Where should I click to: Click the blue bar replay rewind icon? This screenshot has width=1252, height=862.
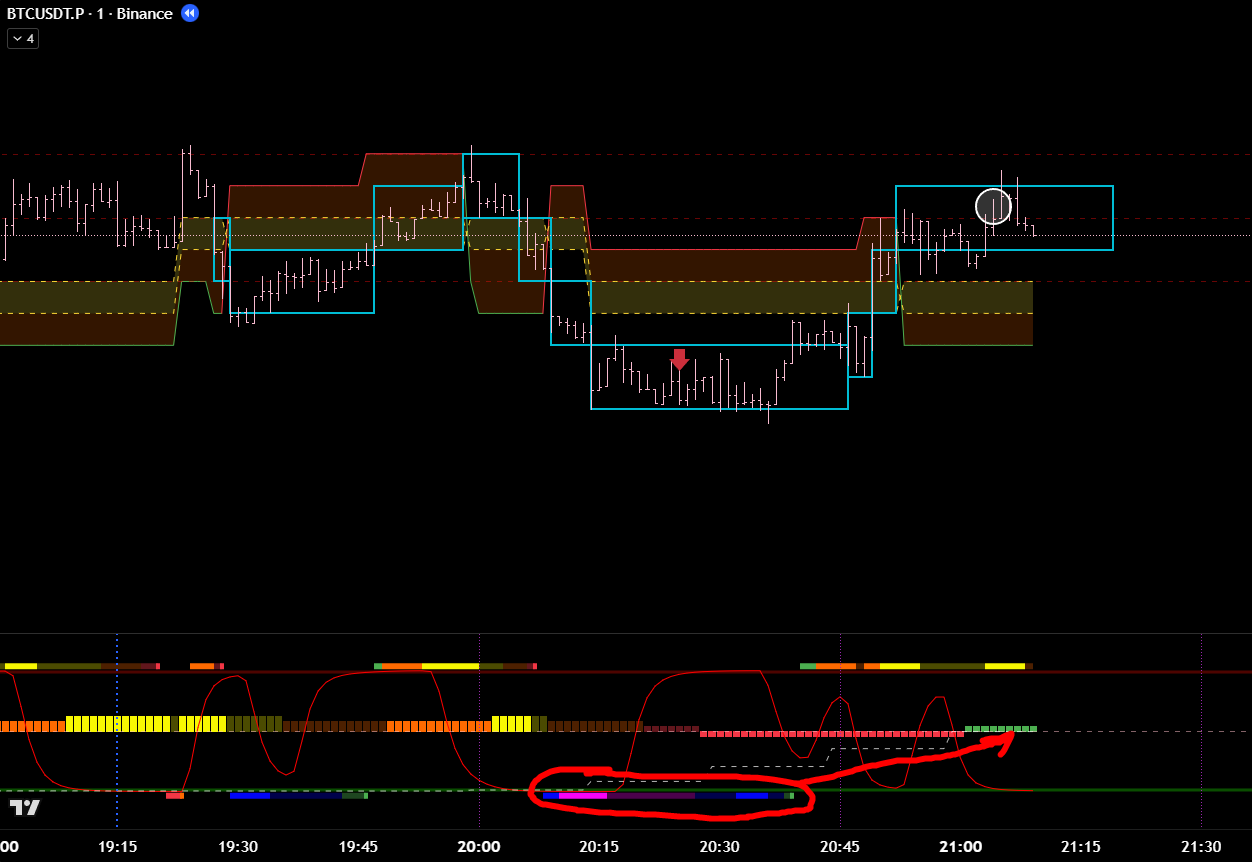click(x=190, y=13)
